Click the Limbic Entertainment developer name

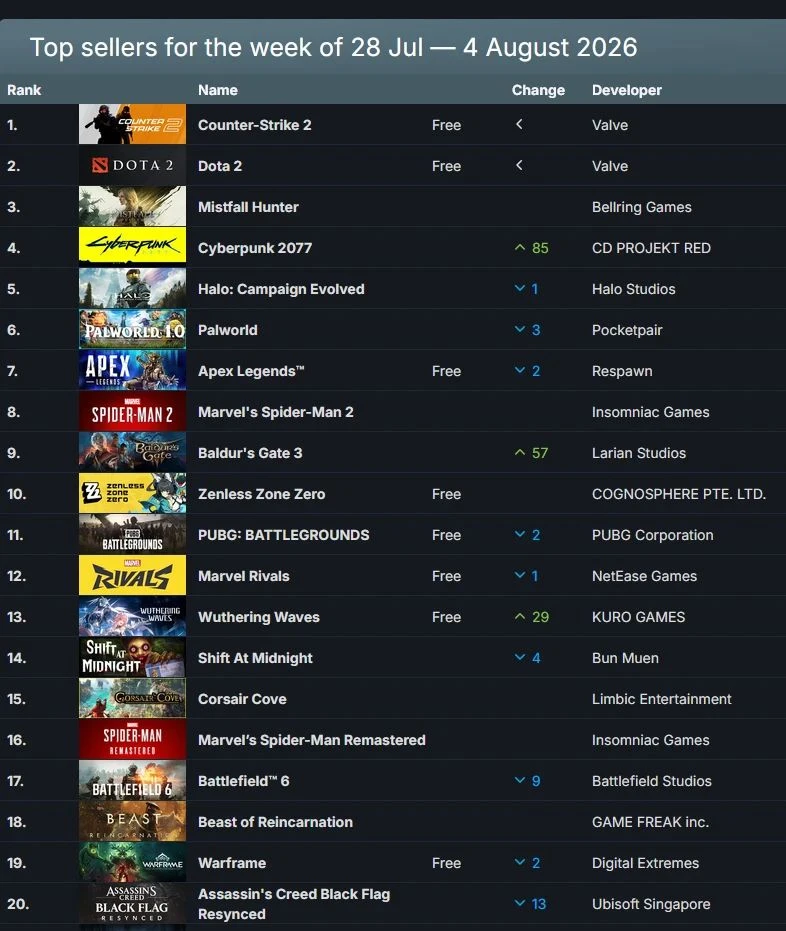pyautogui.click(x=661, y=698)
